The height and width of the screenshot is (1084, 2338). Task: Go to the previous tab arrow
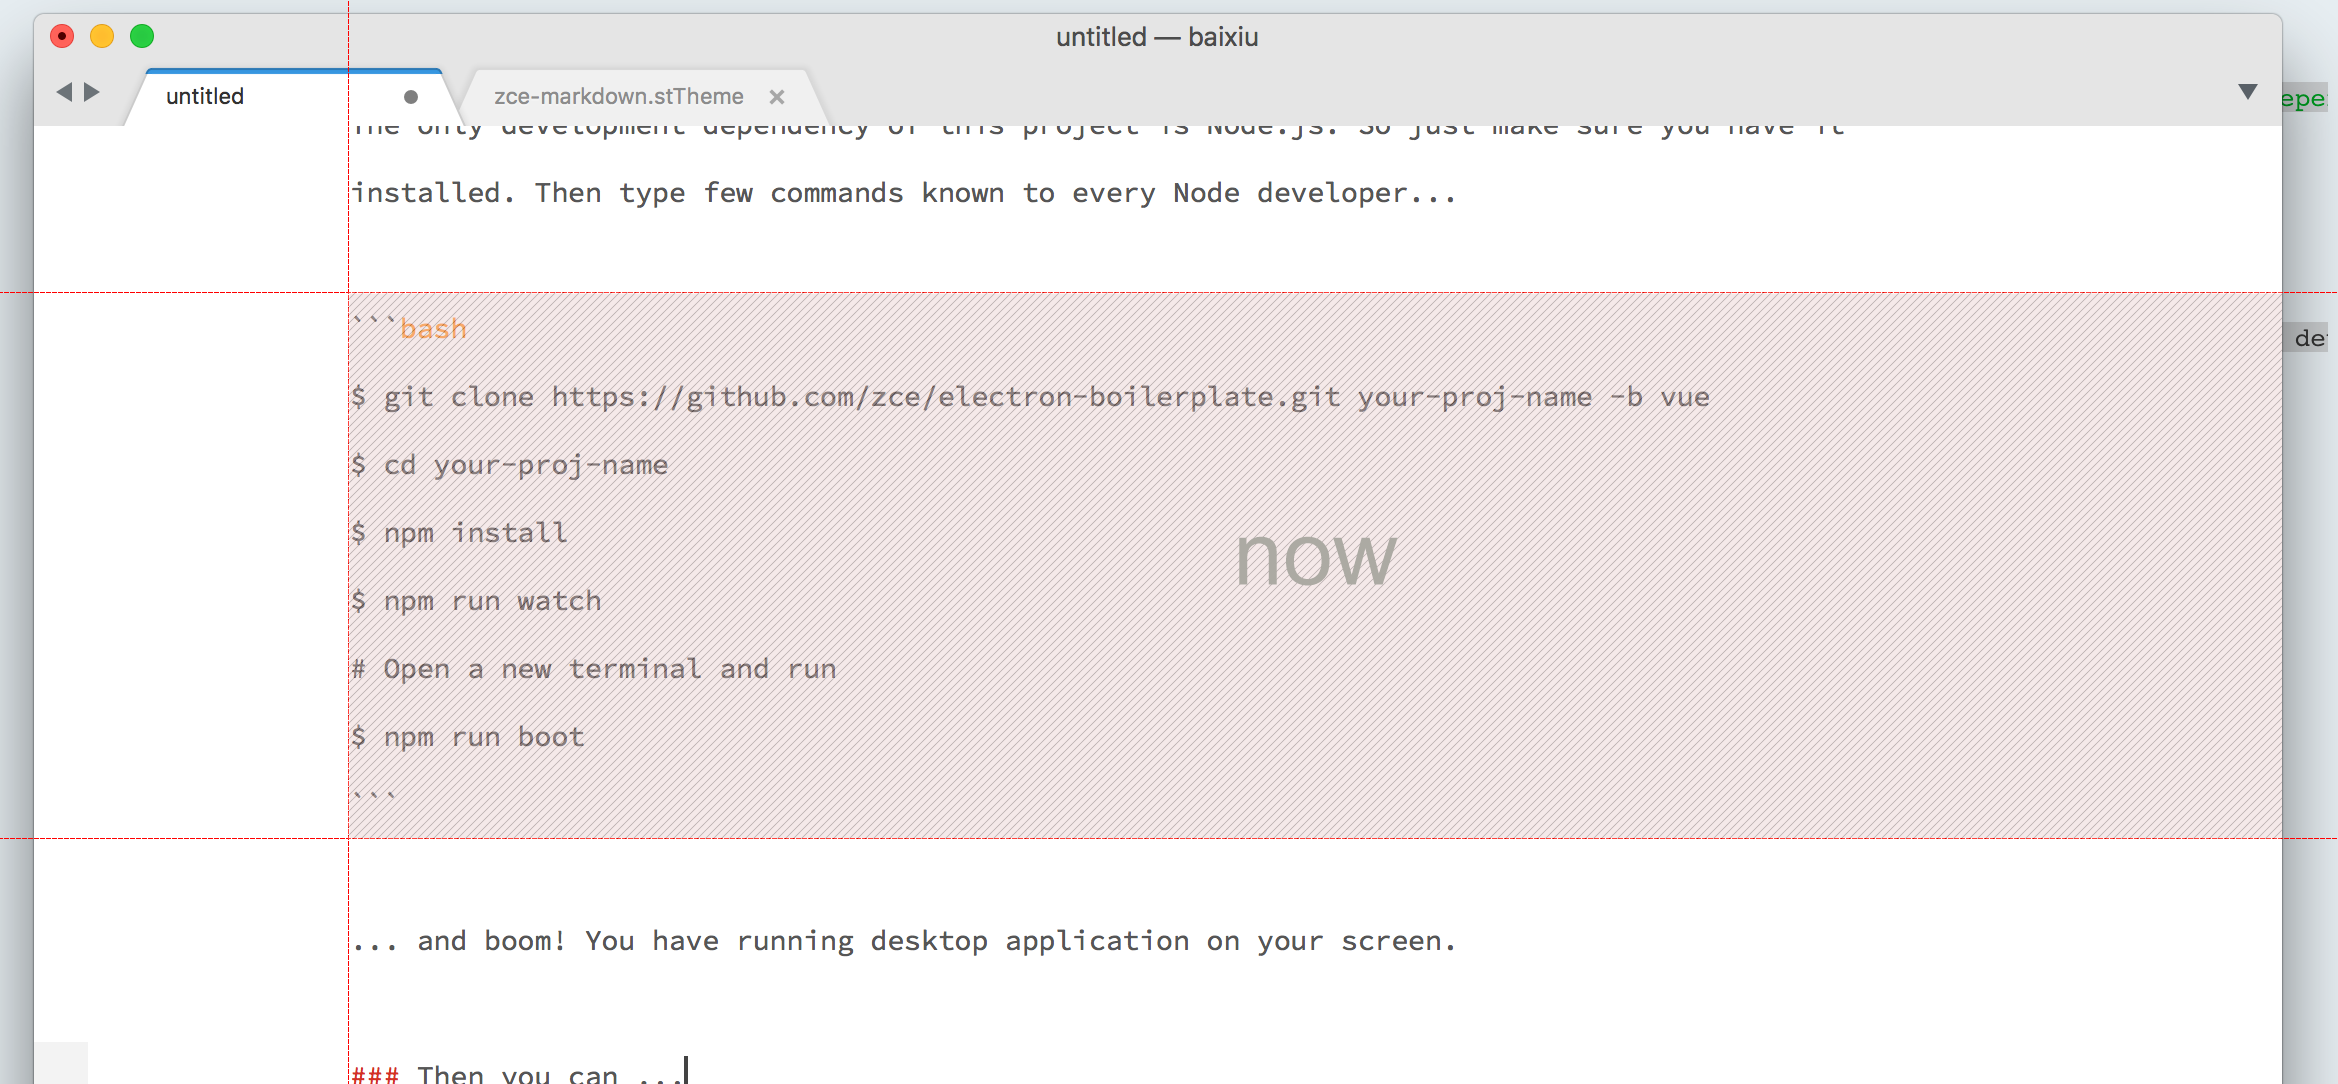[x=64, y=92]
